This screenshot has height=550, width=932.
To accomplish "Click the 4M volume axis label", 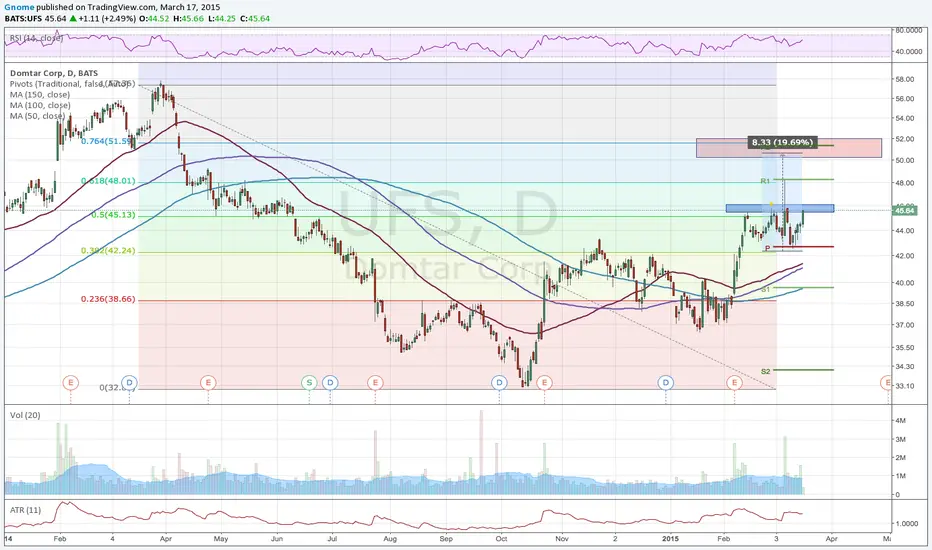I will [x=900, y=420].
